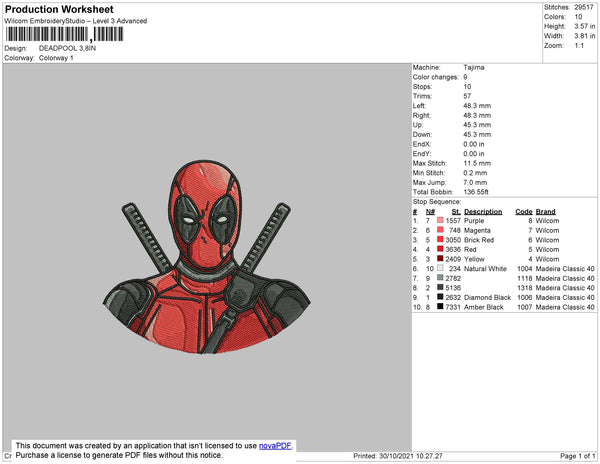Viewport: 600px width, 464px height.
Task: Click the height value '3.57 in'
Action: click(584, 26)
